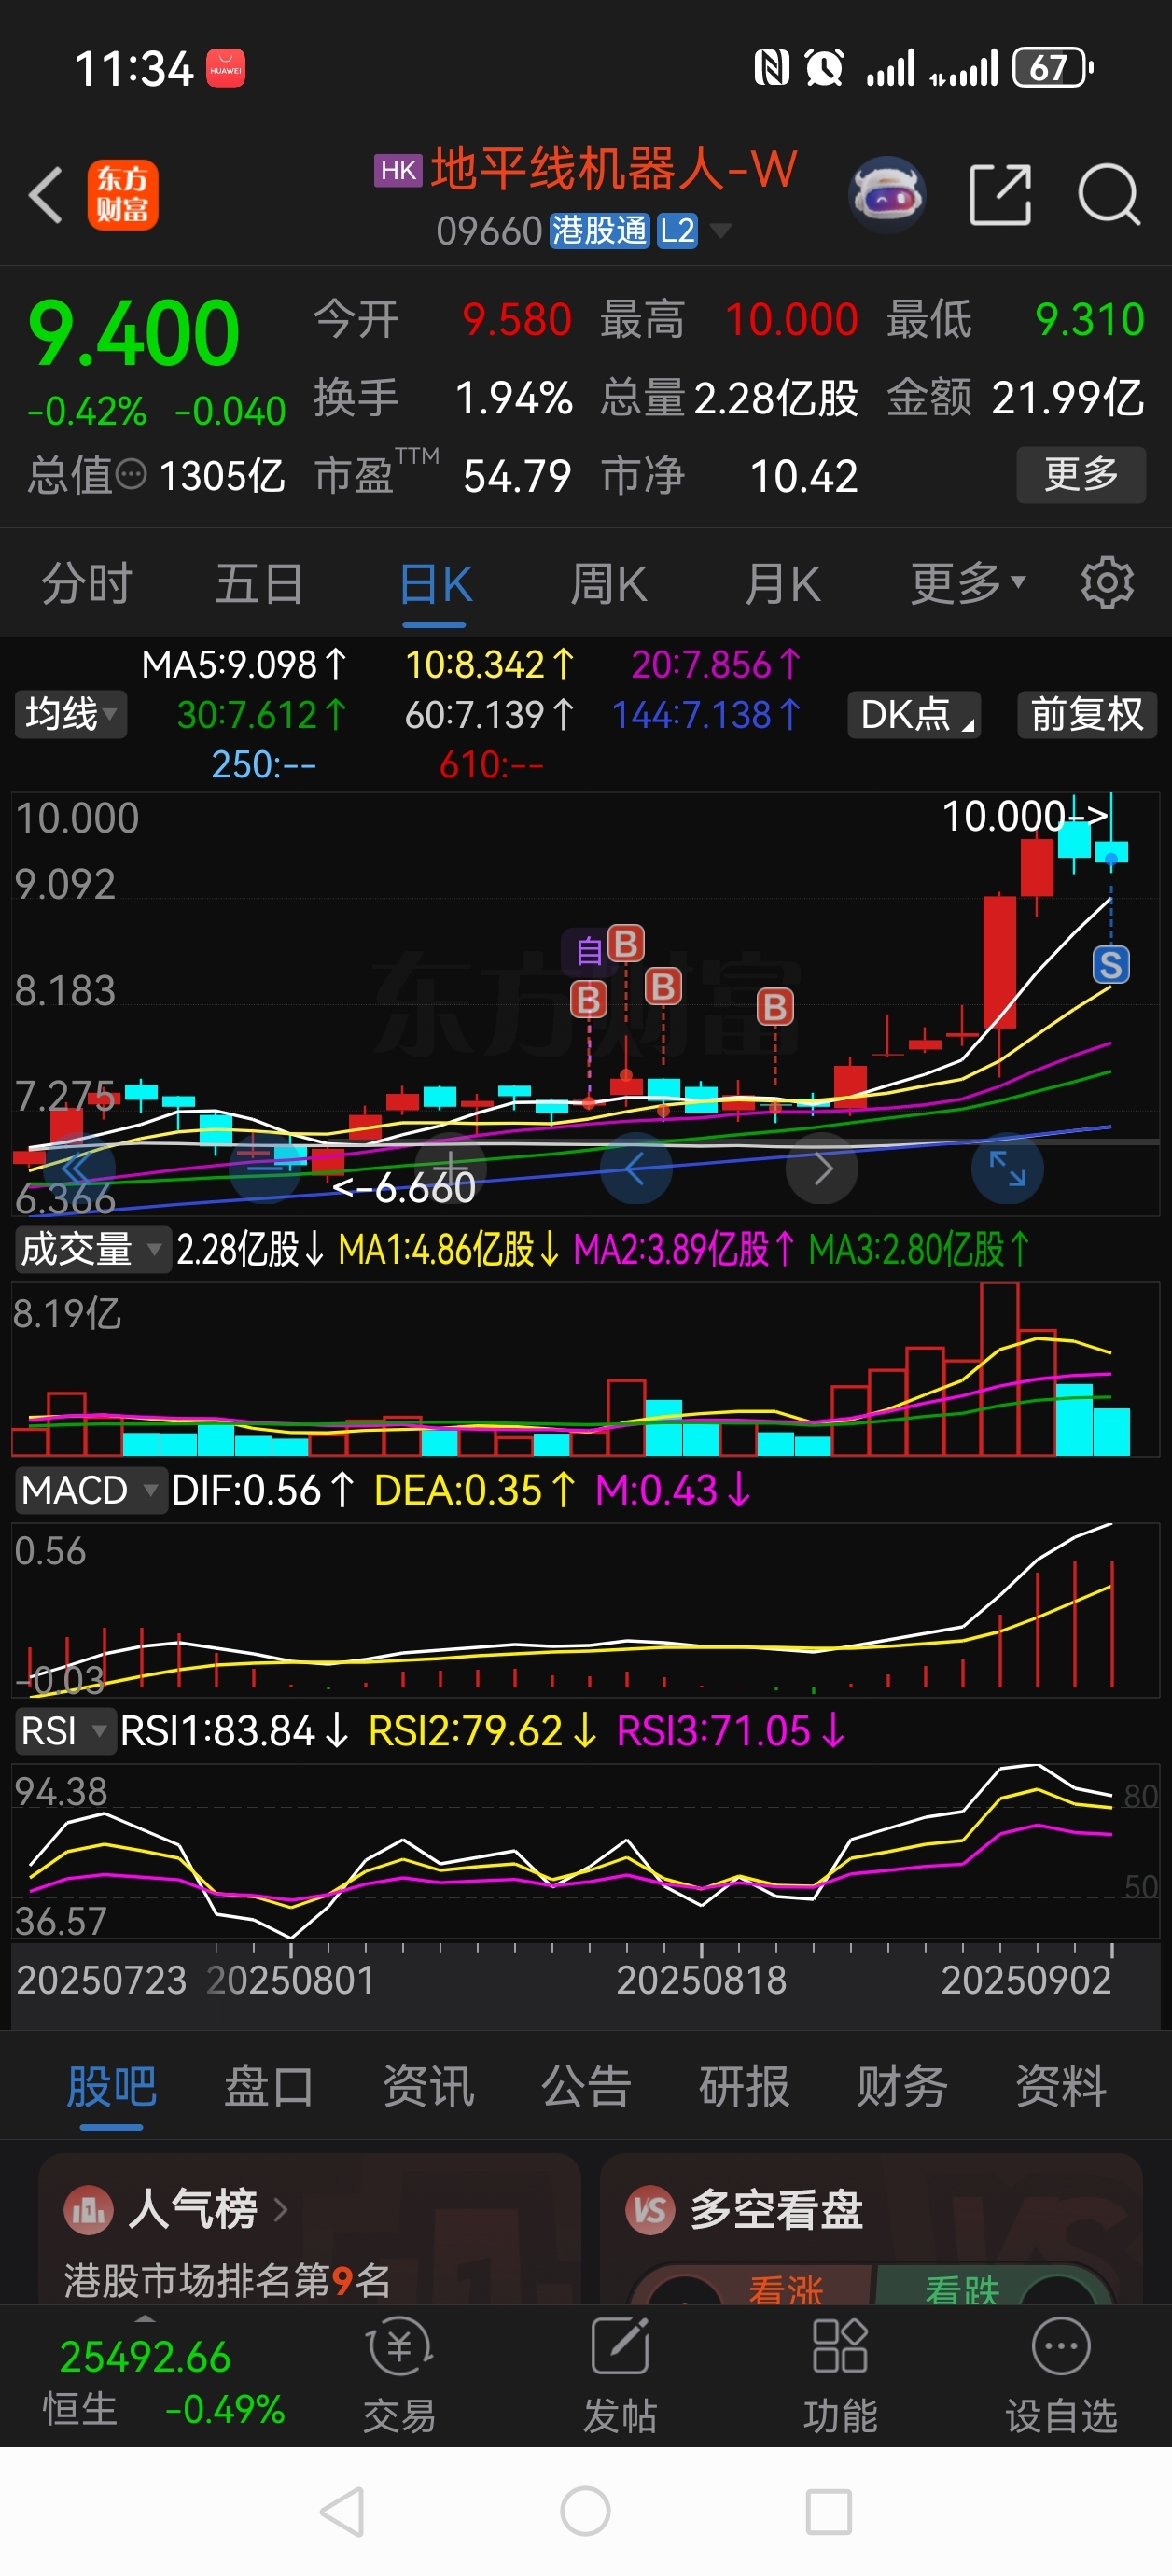Tap the 更多 quote details button
The width and height of the screenshot is (1172, 2576).
click(1081, 474)
